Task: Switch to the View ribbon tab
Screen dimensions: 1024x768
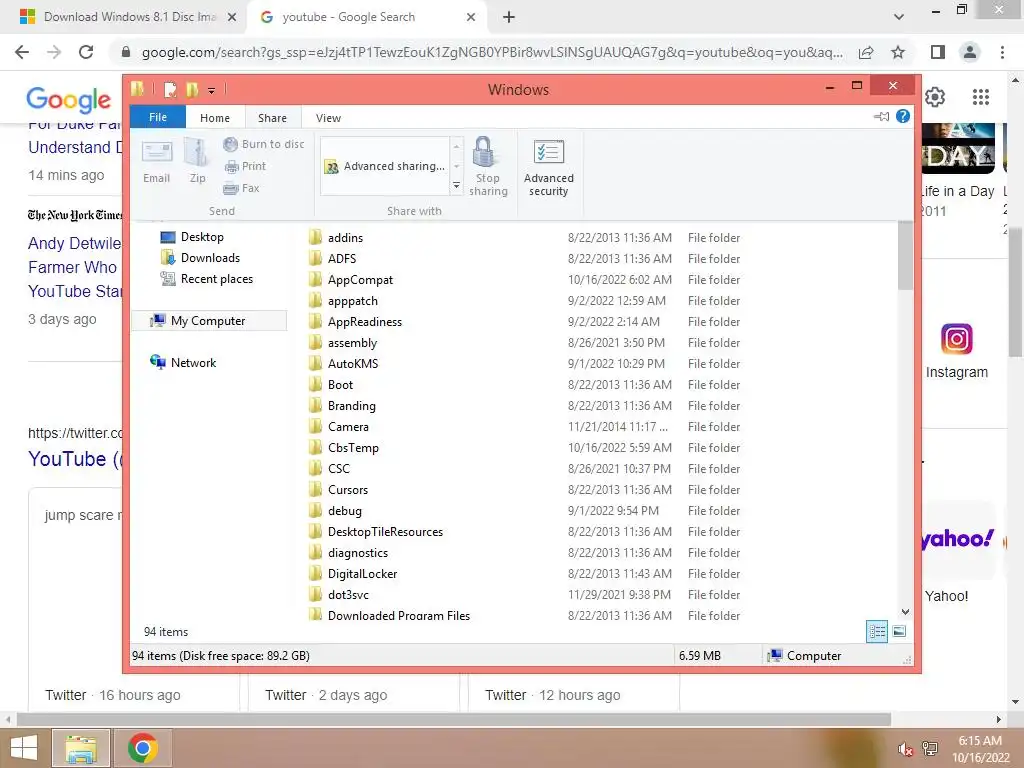Action: coord(328,118)
